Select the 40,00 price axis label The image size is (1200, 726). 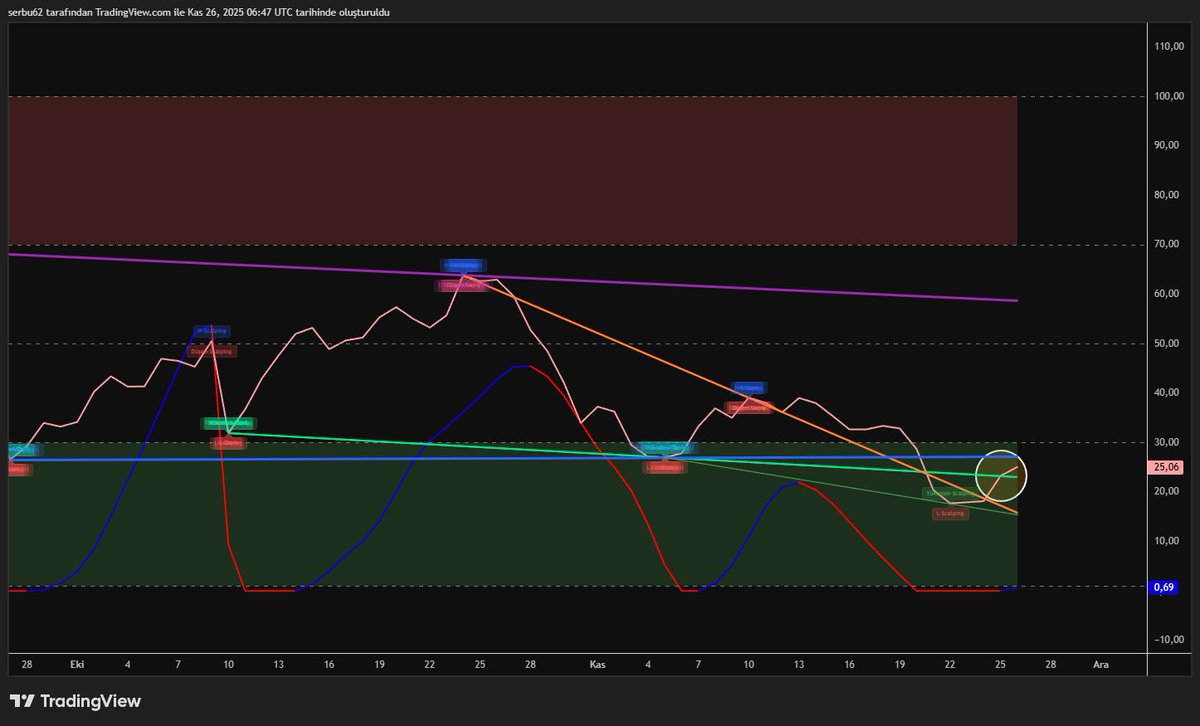[1166, 393]
